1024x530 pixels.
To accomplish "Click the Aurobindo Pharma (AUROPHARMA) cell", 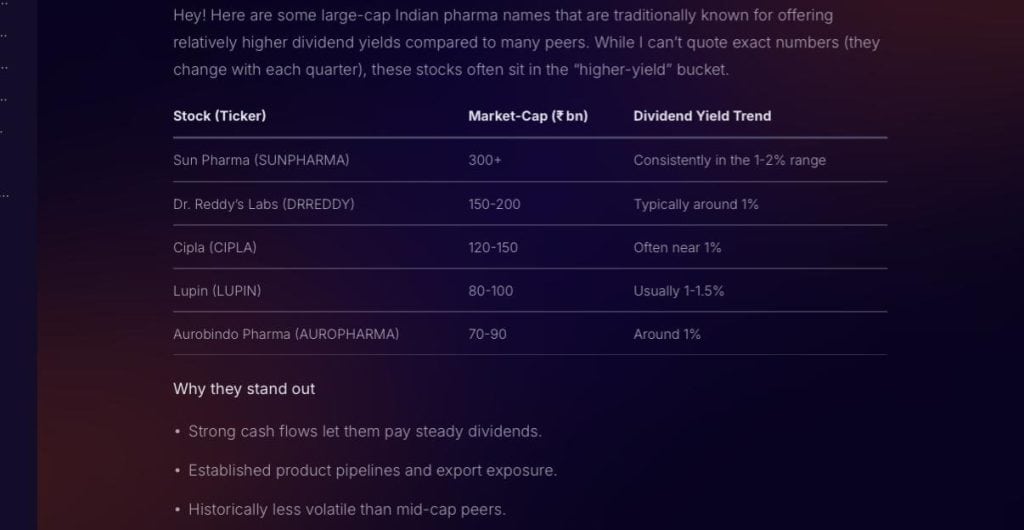I will coord(286,334).
